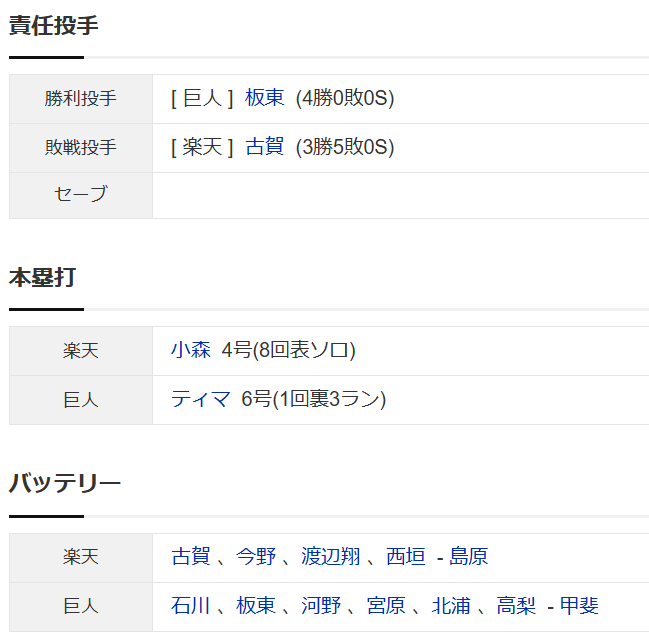Select 板東 in the 巨人 battery row
This screenshot has height=640, width=649.
coord(256,606)
